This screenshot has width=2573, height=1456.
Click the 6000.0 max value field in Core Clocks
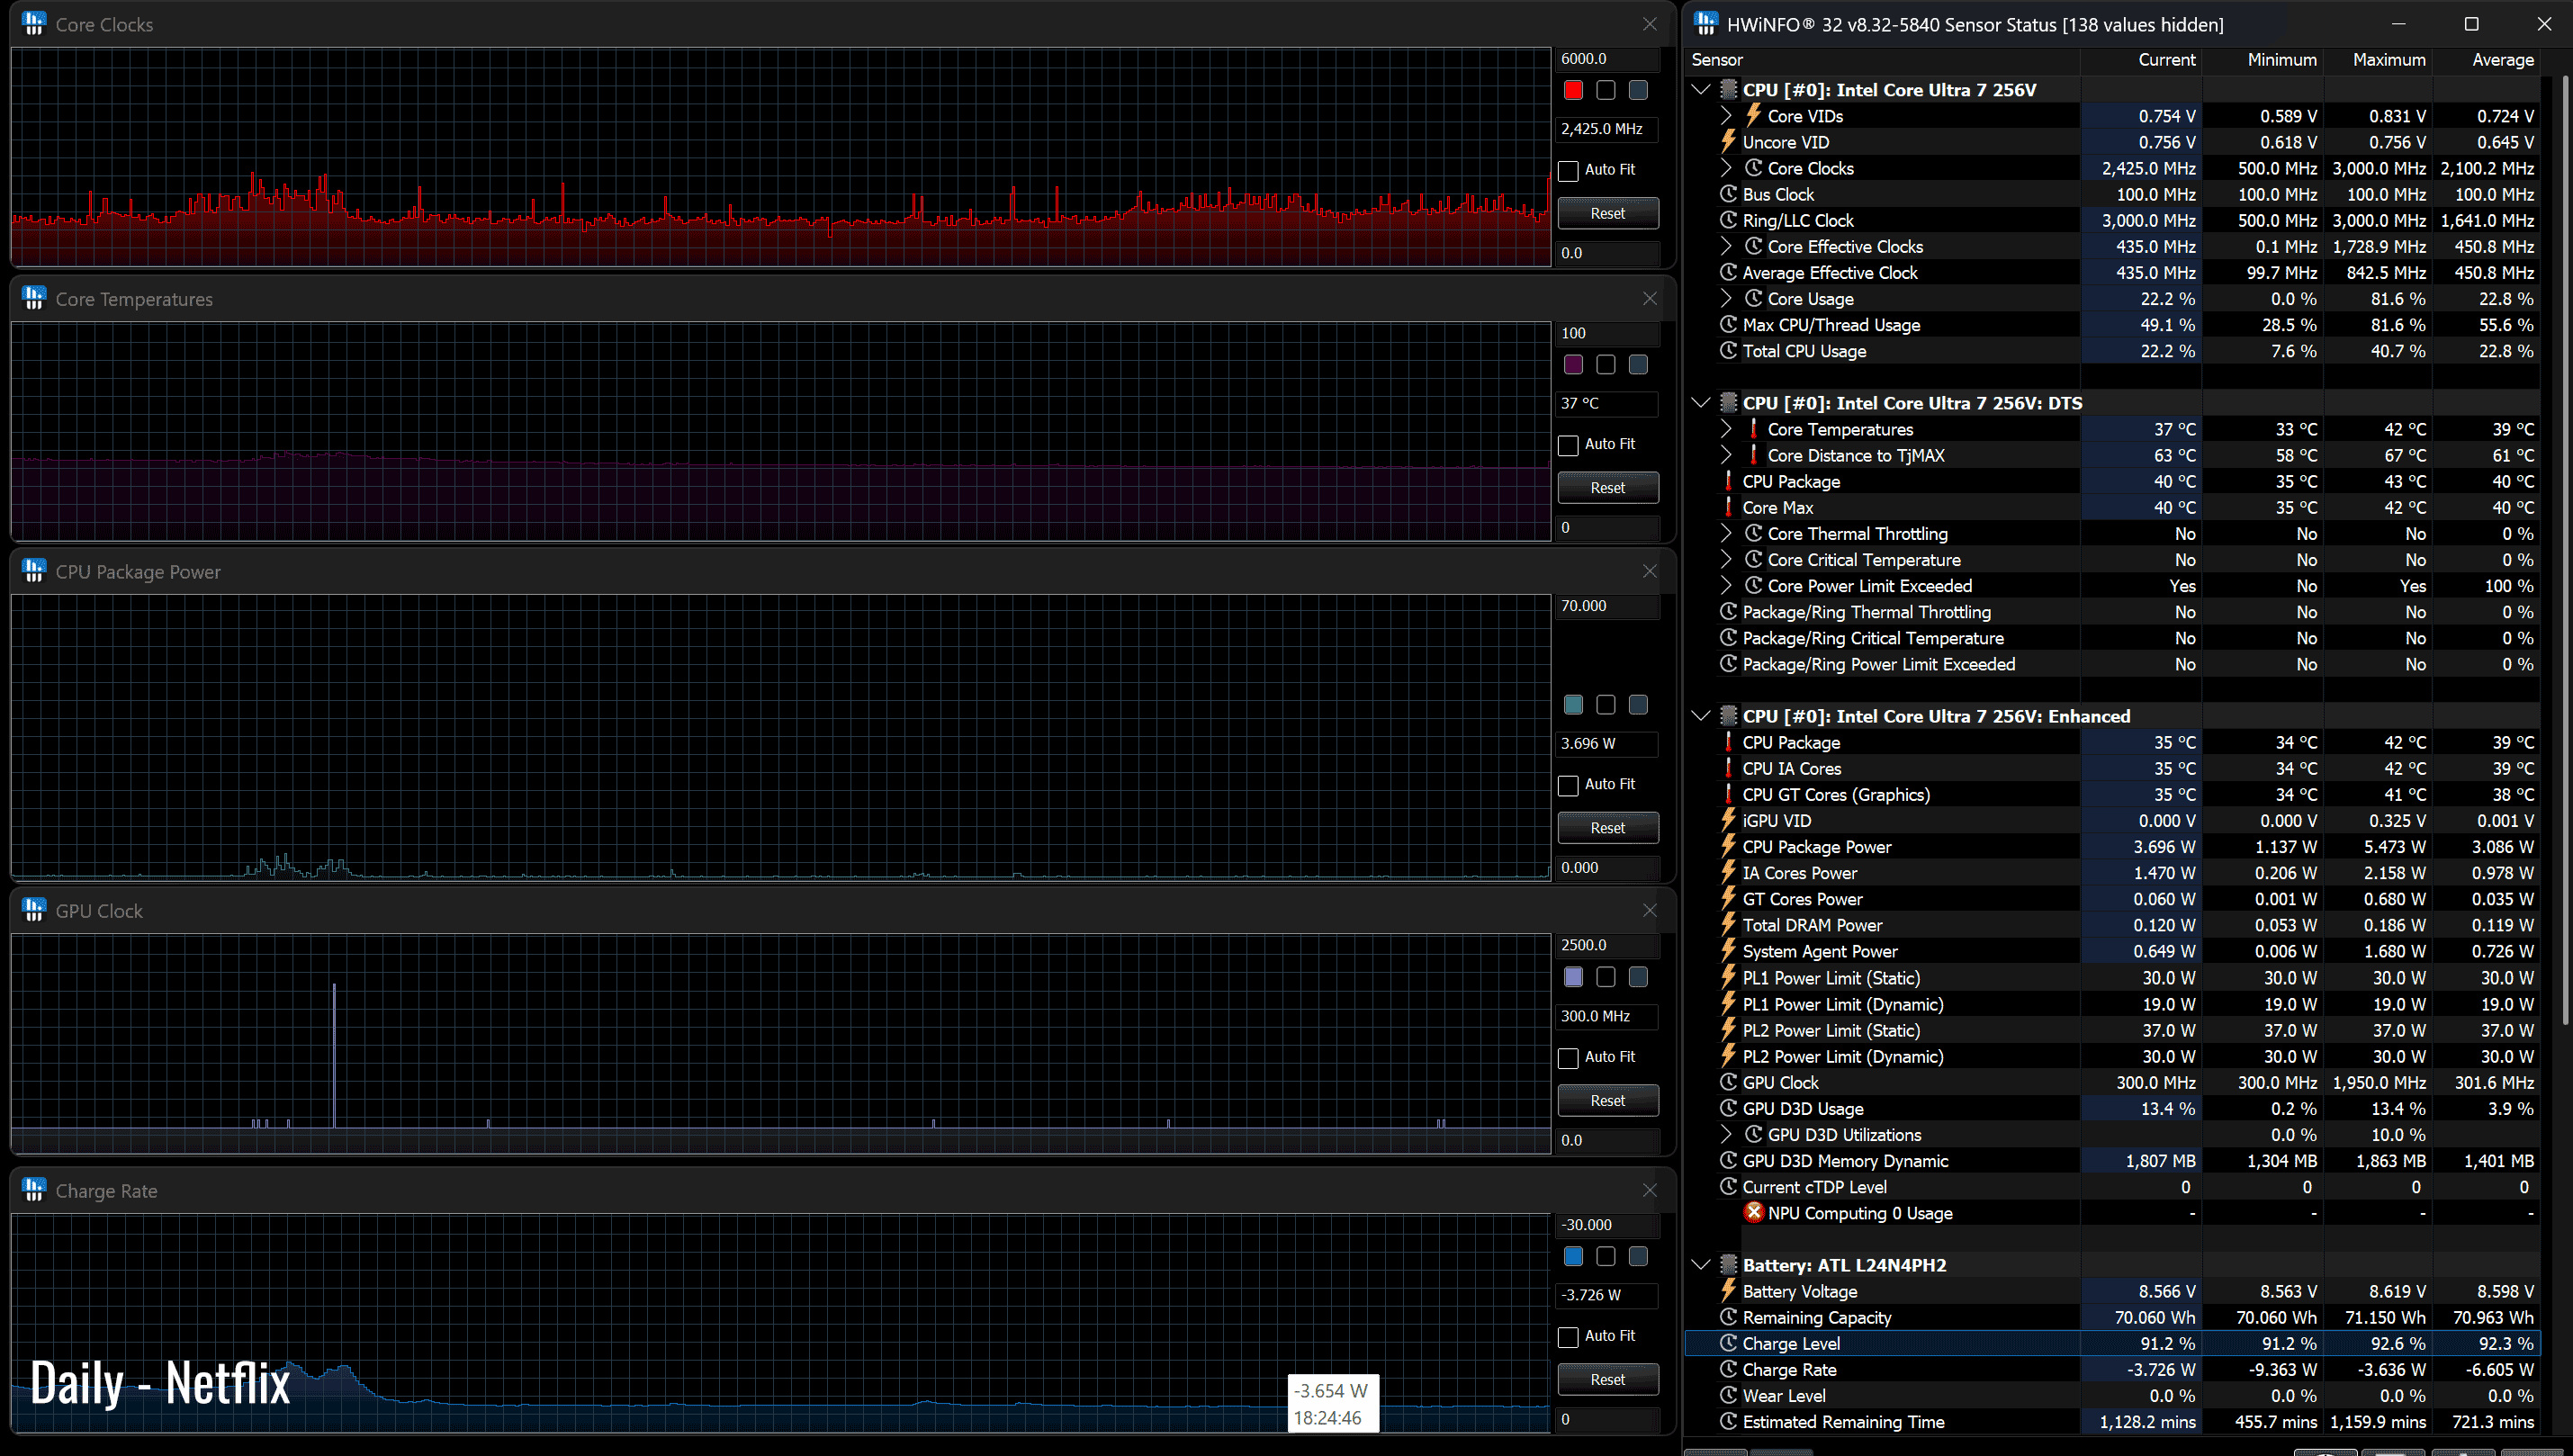(1606, 59)
